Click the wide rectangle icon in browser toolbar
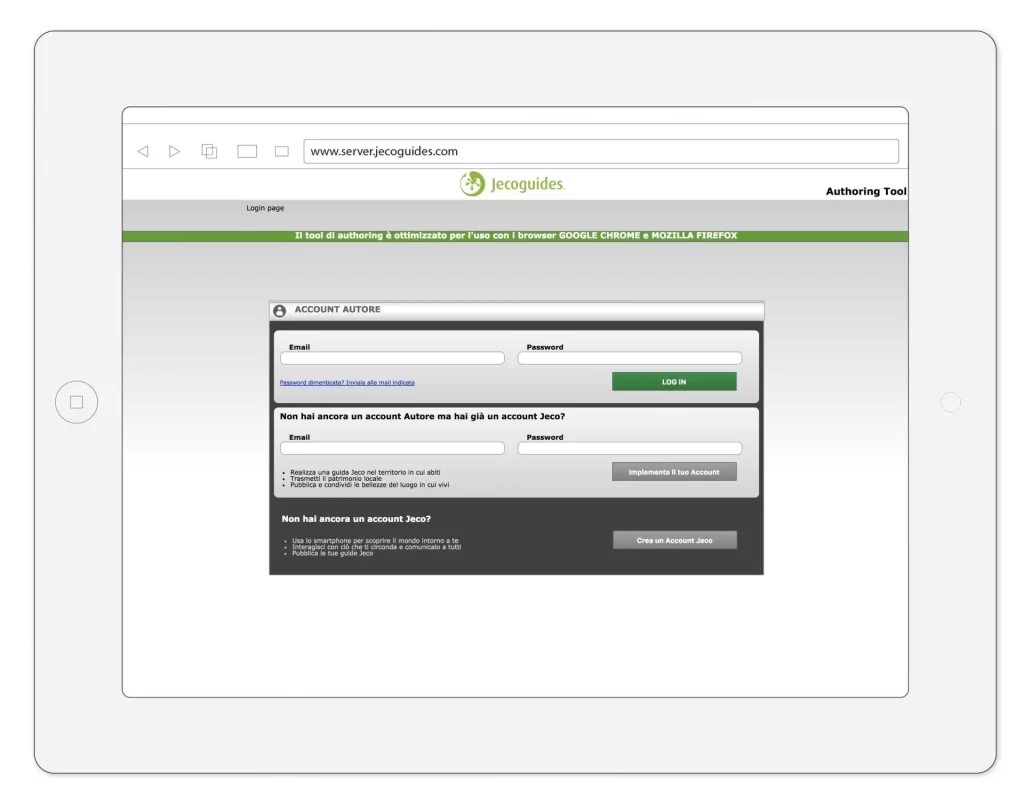The height and width of the screenshot is (805, 1024). pos(247,152)
